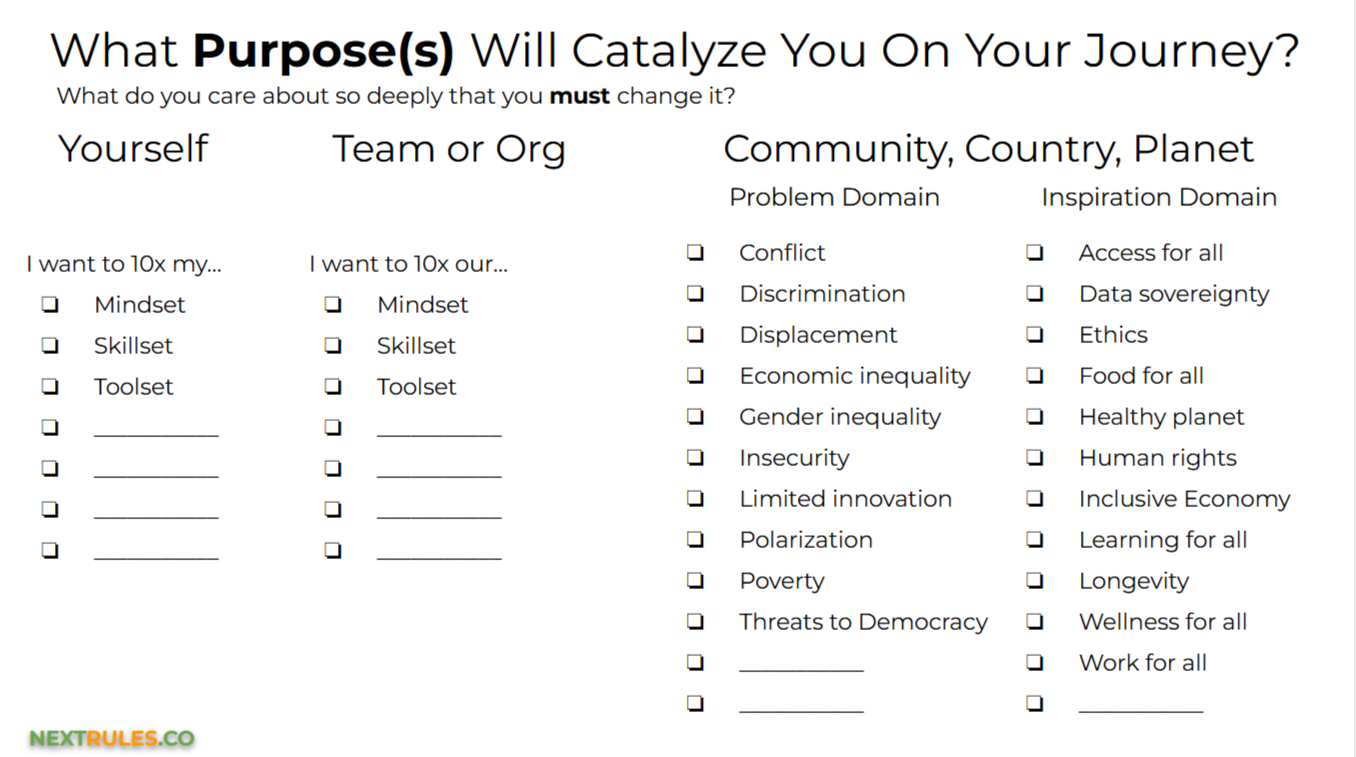
Task: Check the Mindset box under Yourself
Action: point(50,305)
